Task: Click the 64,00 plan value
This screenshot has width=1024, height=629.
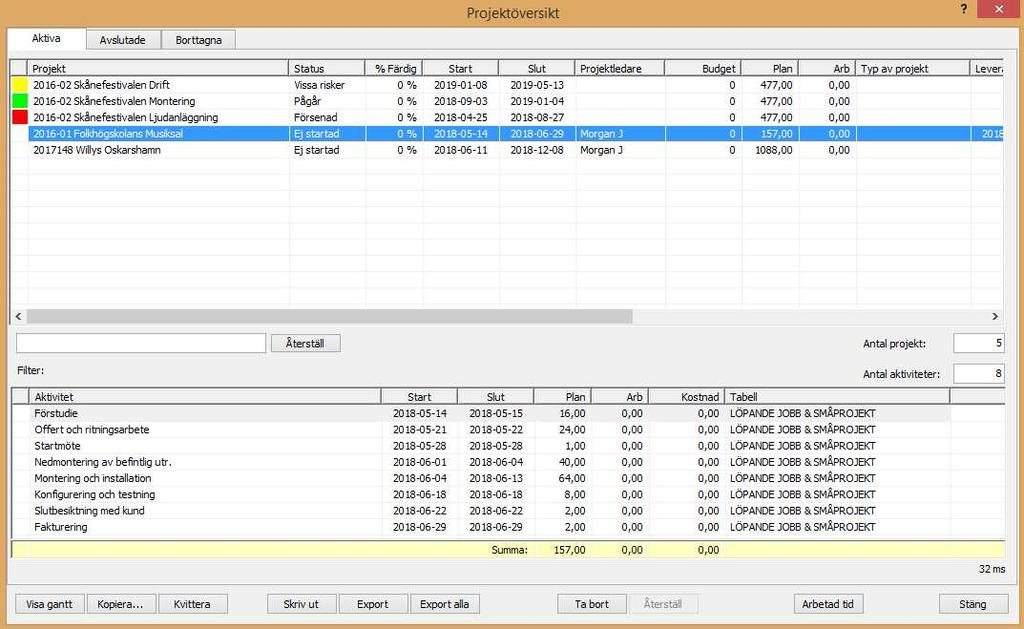Action: (572, 478)
